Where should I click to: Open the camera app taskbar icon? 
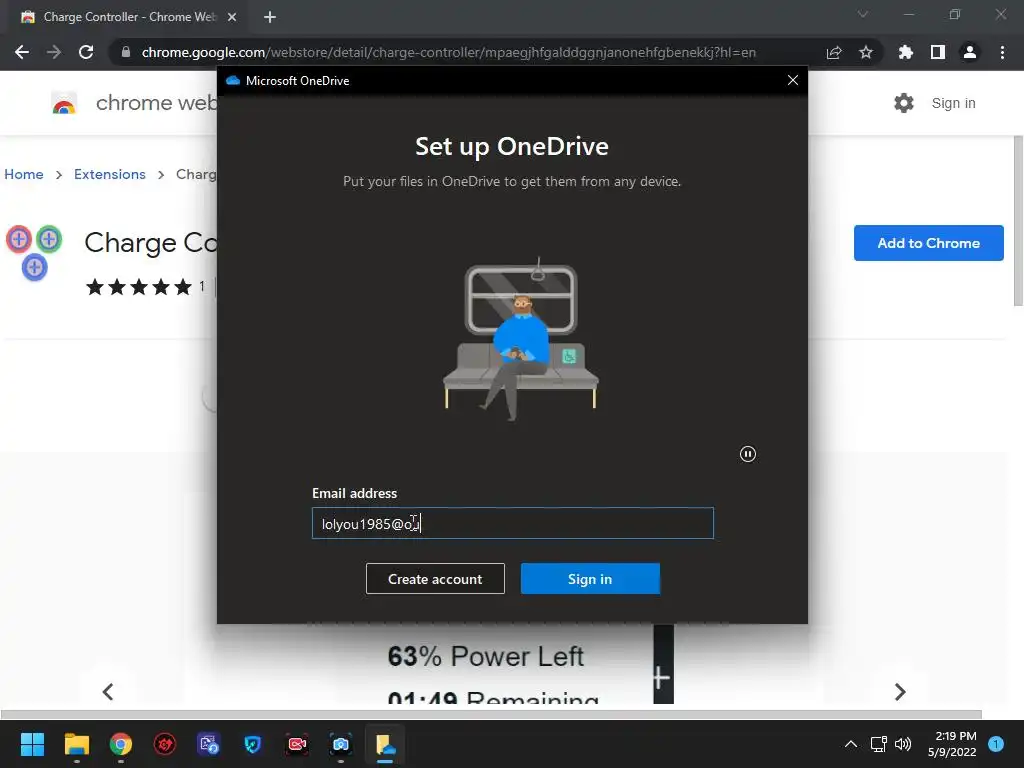click(x=341, y=744)
